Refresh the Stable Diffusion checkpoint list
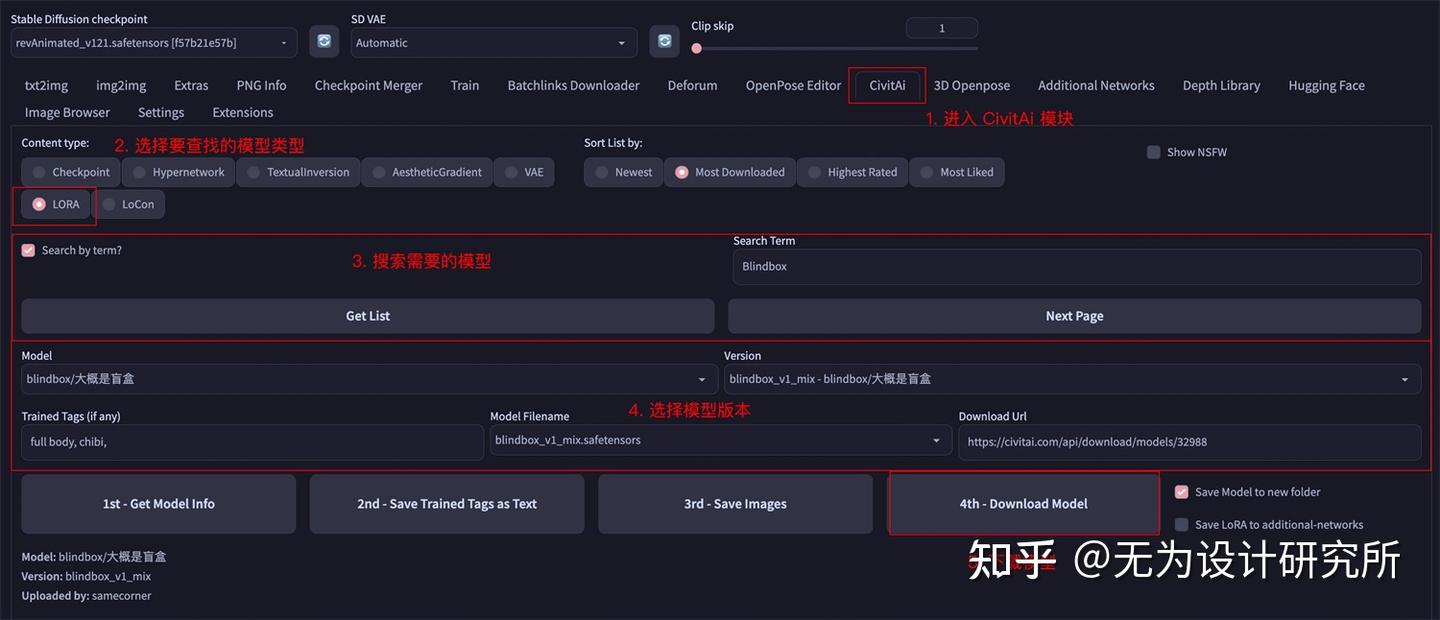 pos(324,41)
